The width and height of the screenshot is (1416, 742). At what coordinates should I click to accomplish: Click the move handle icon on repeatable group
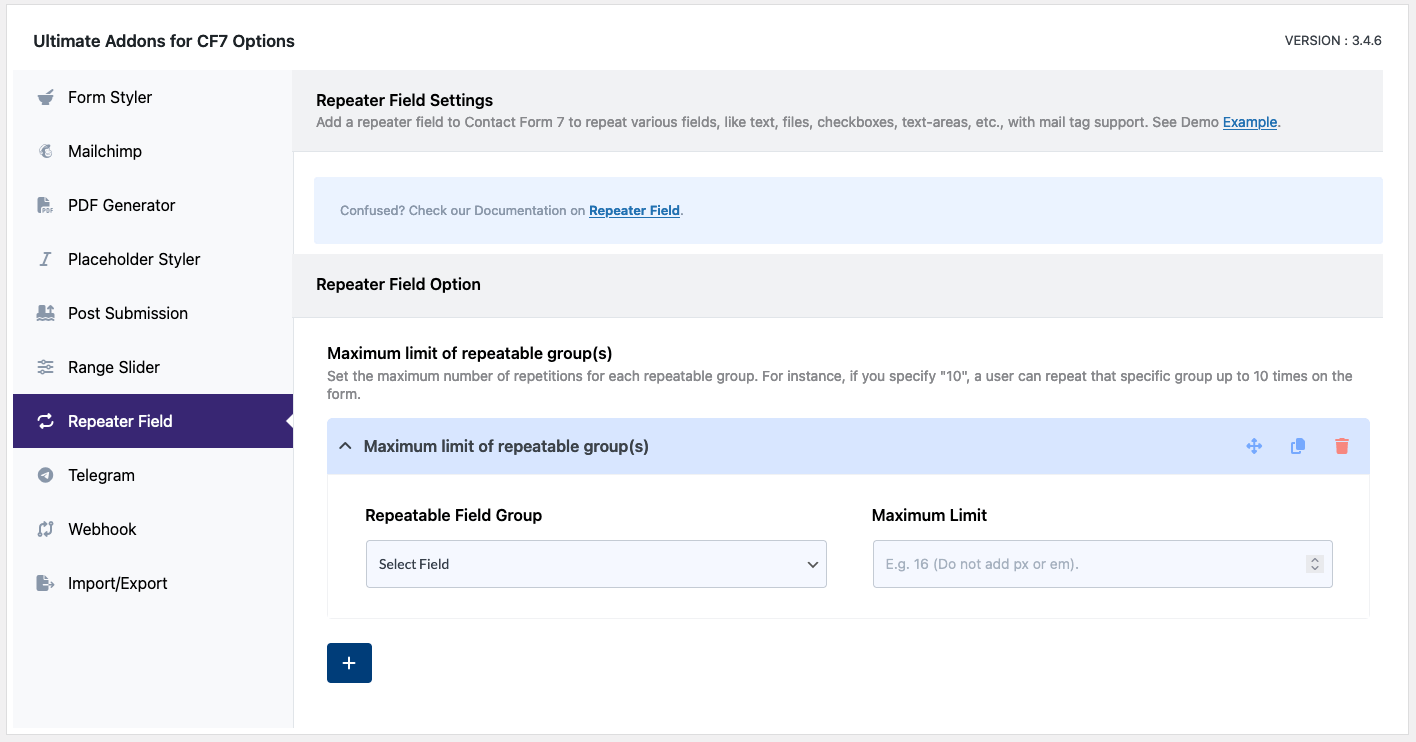coord(1254,446)
